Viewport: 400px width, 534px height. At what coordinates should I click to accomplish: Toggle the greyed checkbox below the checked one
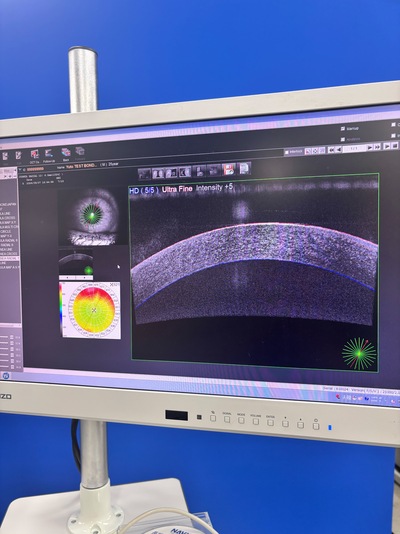coord(343,139)
